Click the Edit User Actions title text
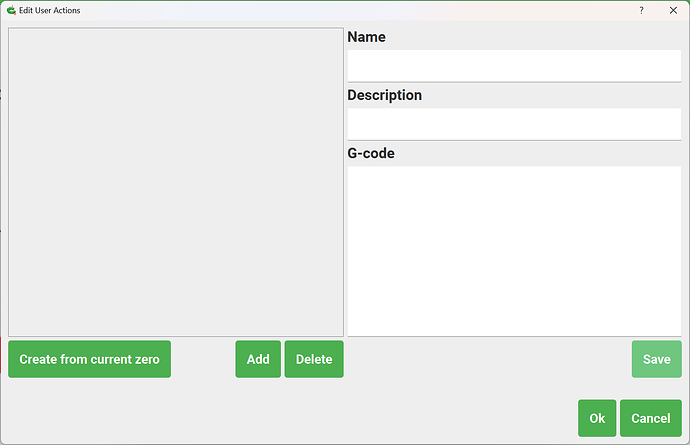 (x=50, y=10)
